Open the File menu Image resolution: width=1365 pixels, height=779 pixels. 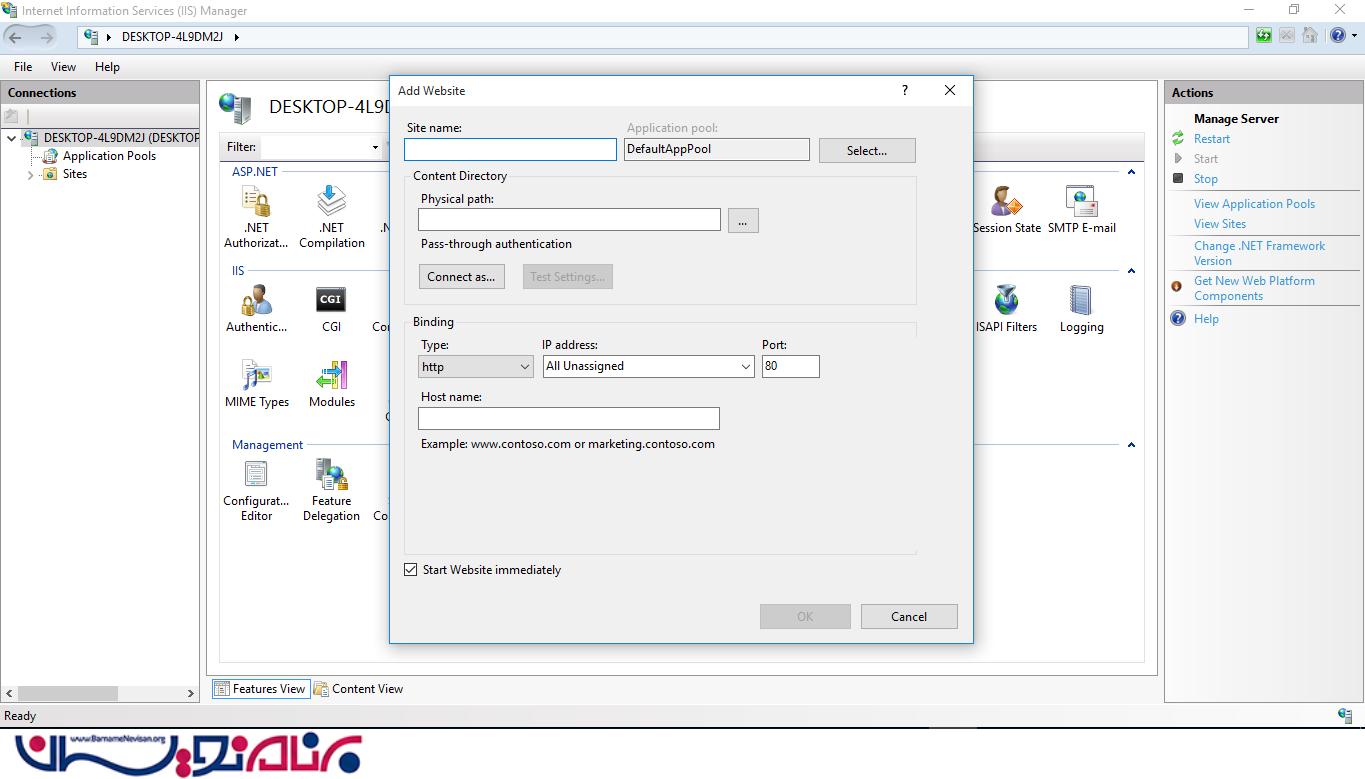click(23, 67)
